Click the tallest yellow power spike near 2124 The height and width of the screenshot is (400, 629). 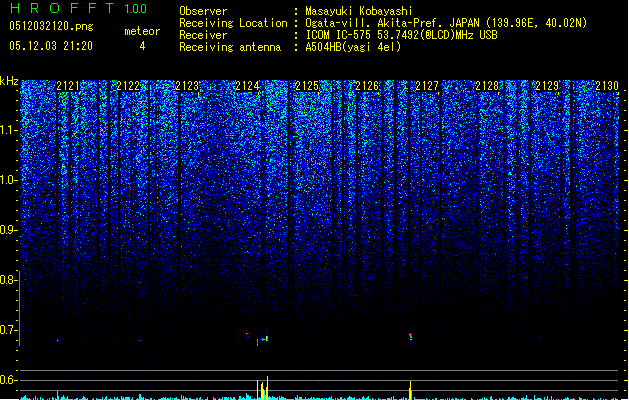[267, 388]
